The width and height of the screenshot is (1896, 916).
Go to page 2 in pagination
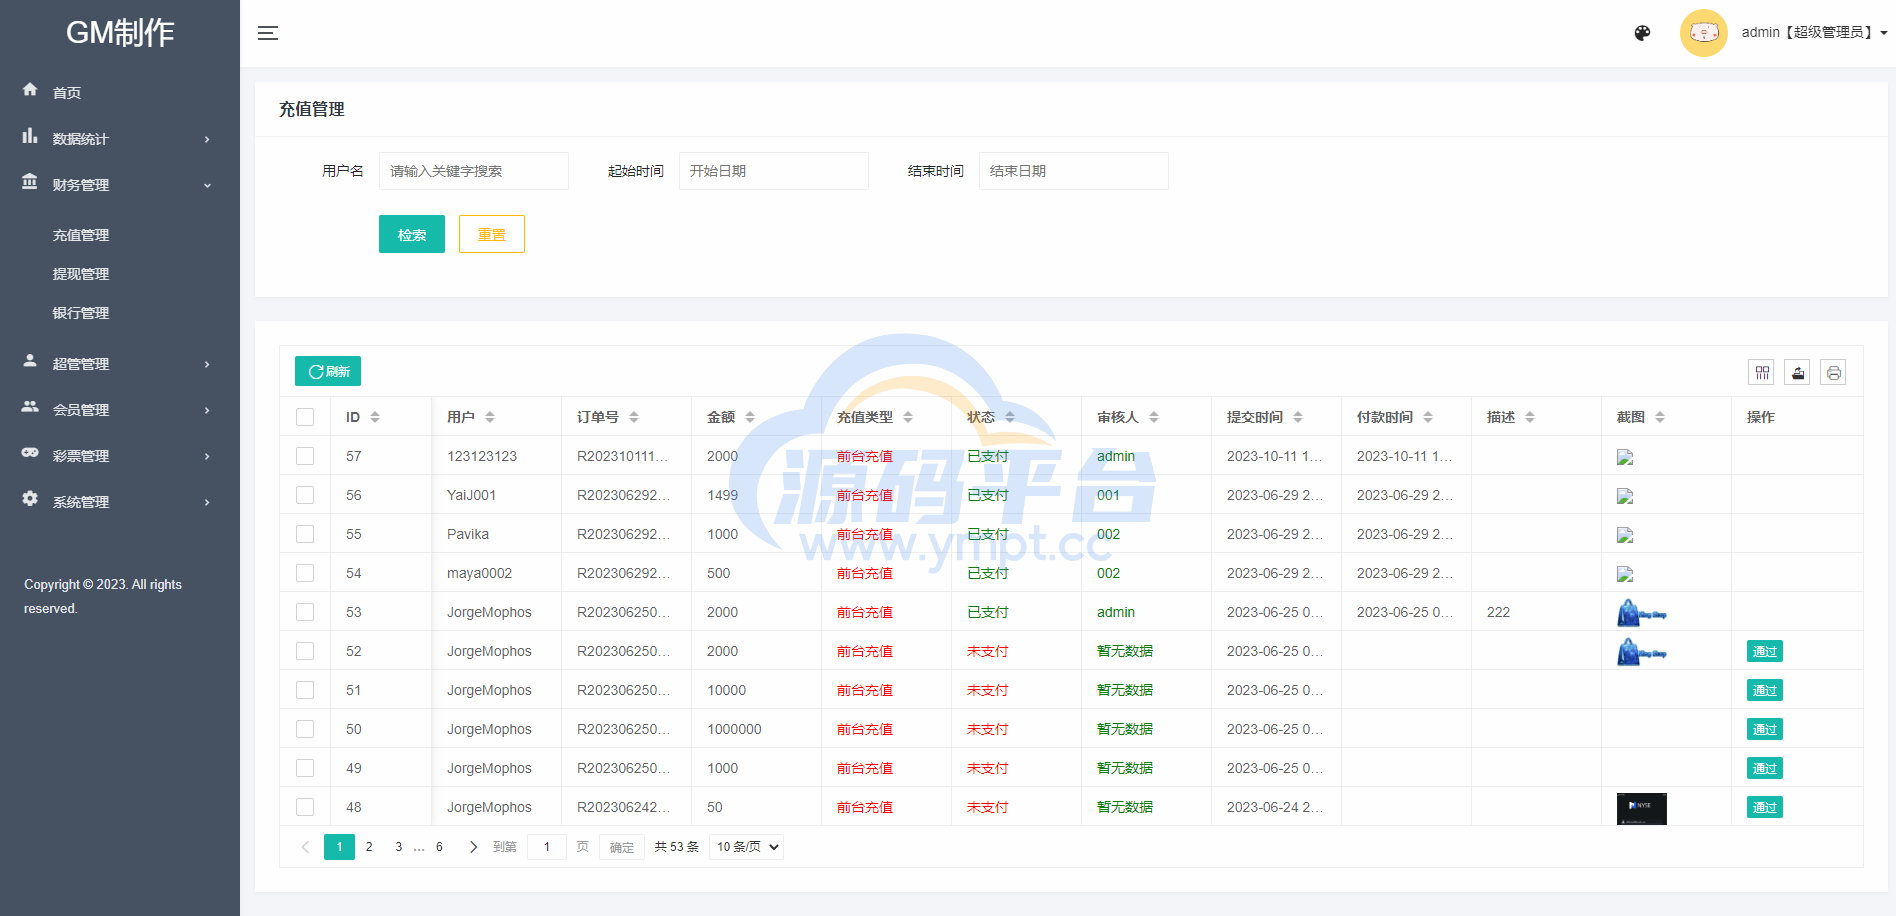coord(369,847)
